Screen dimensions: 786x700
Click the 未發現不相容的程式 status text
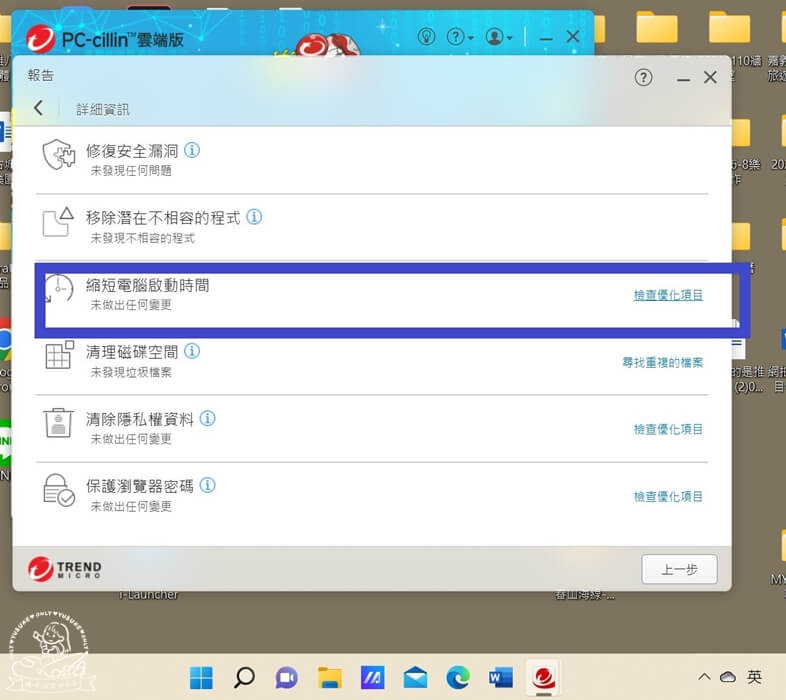click(142, 238)
